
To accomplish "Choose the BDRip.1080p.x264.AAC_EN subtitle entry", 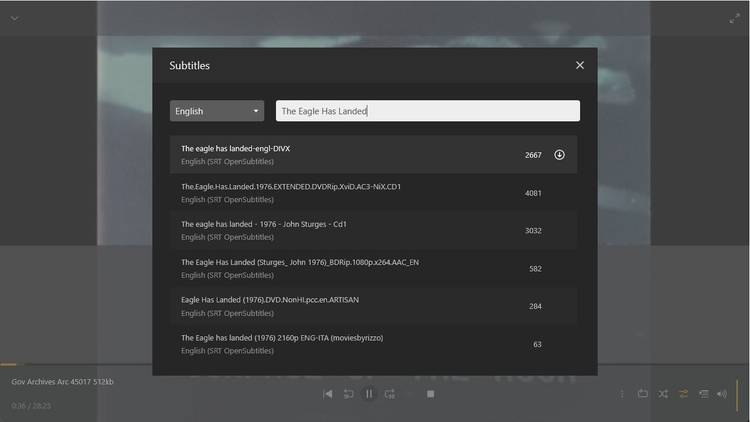I will [373, 268].
